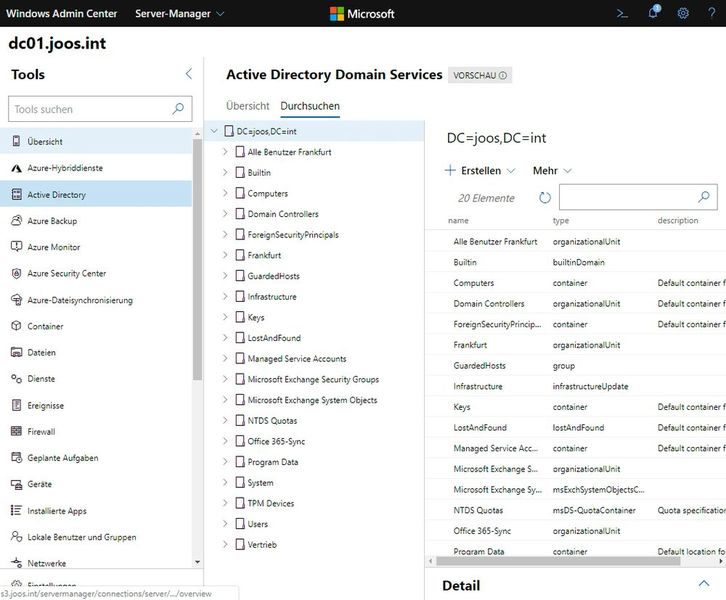Open Dienste in the Tools list
The image size is (726, 600).
pos(96,379)
